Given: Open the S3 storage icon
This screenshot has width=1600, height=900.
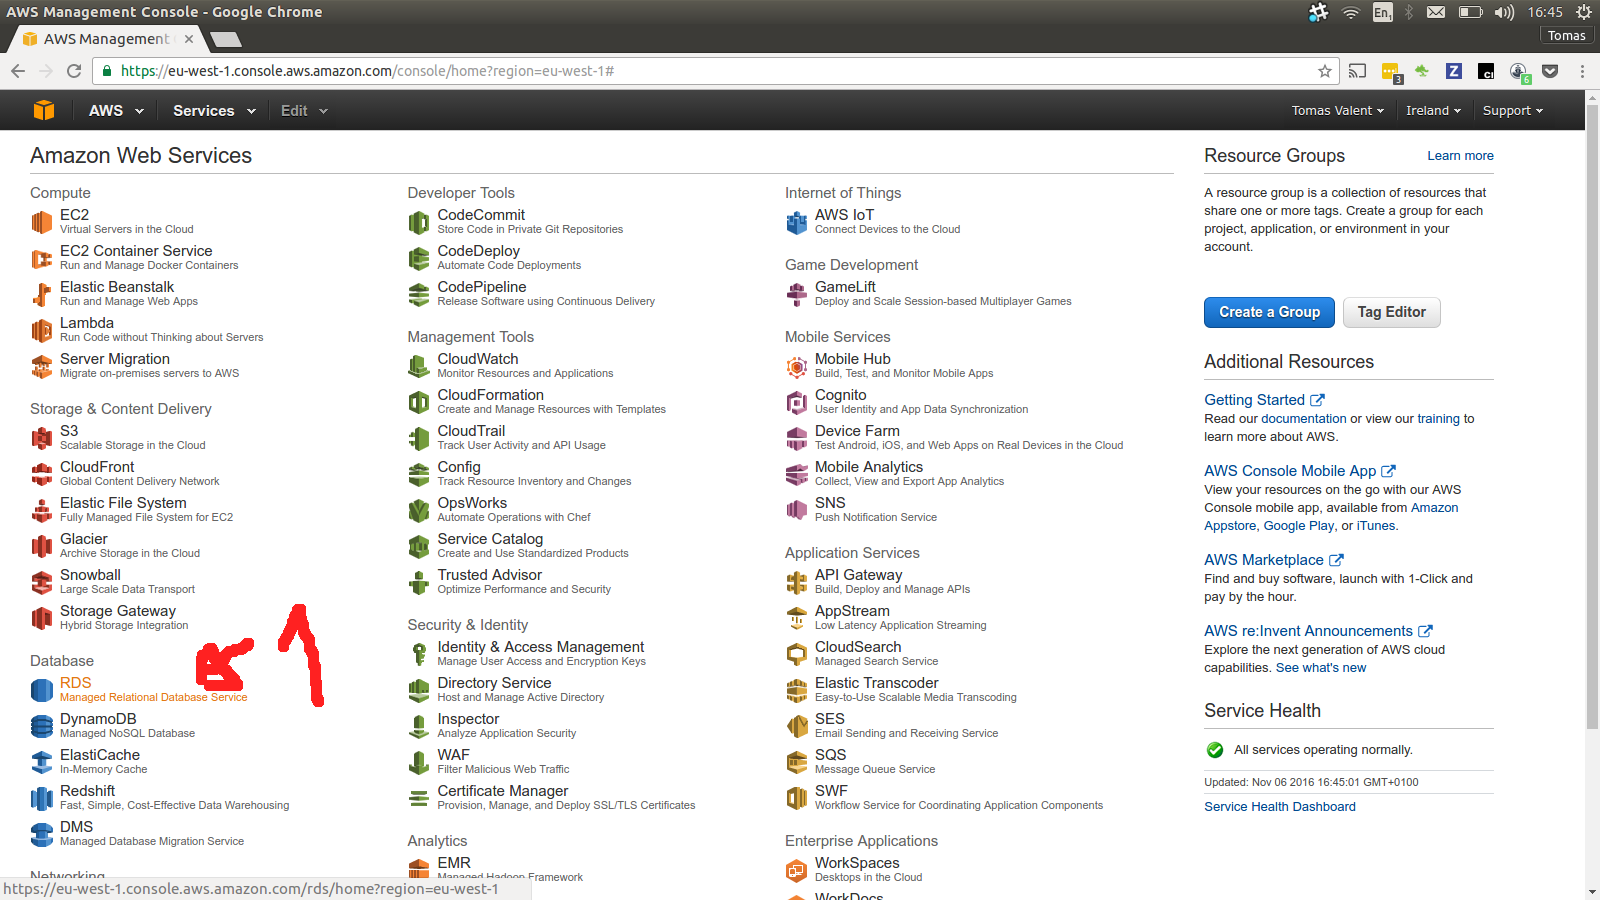Looking at the screenshot, I should 41,438.
